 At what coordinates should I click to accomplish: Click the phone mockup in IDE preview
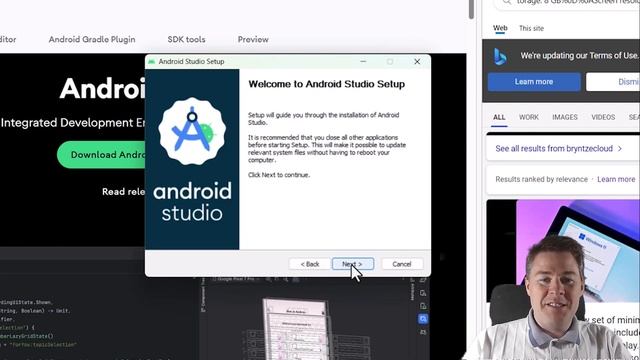click(x=296, y=329)
